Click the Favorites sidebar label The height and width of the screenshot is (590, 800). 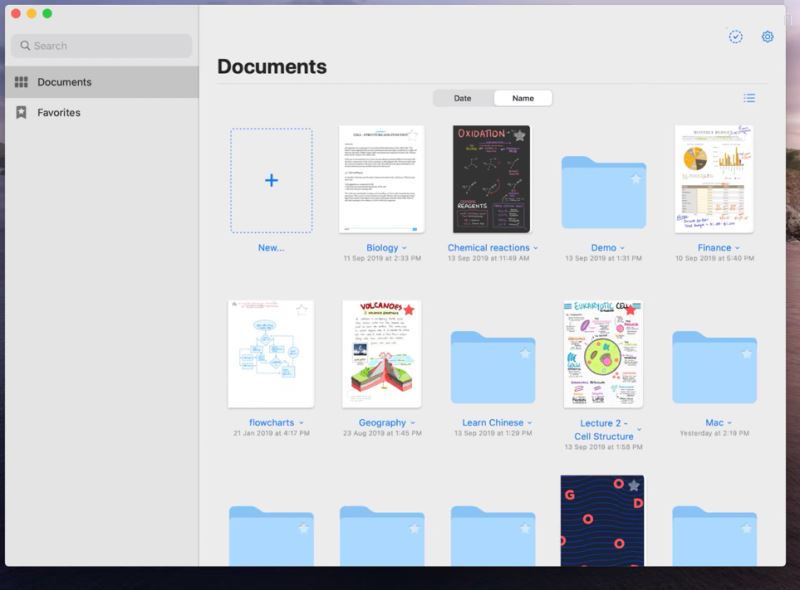59,113
